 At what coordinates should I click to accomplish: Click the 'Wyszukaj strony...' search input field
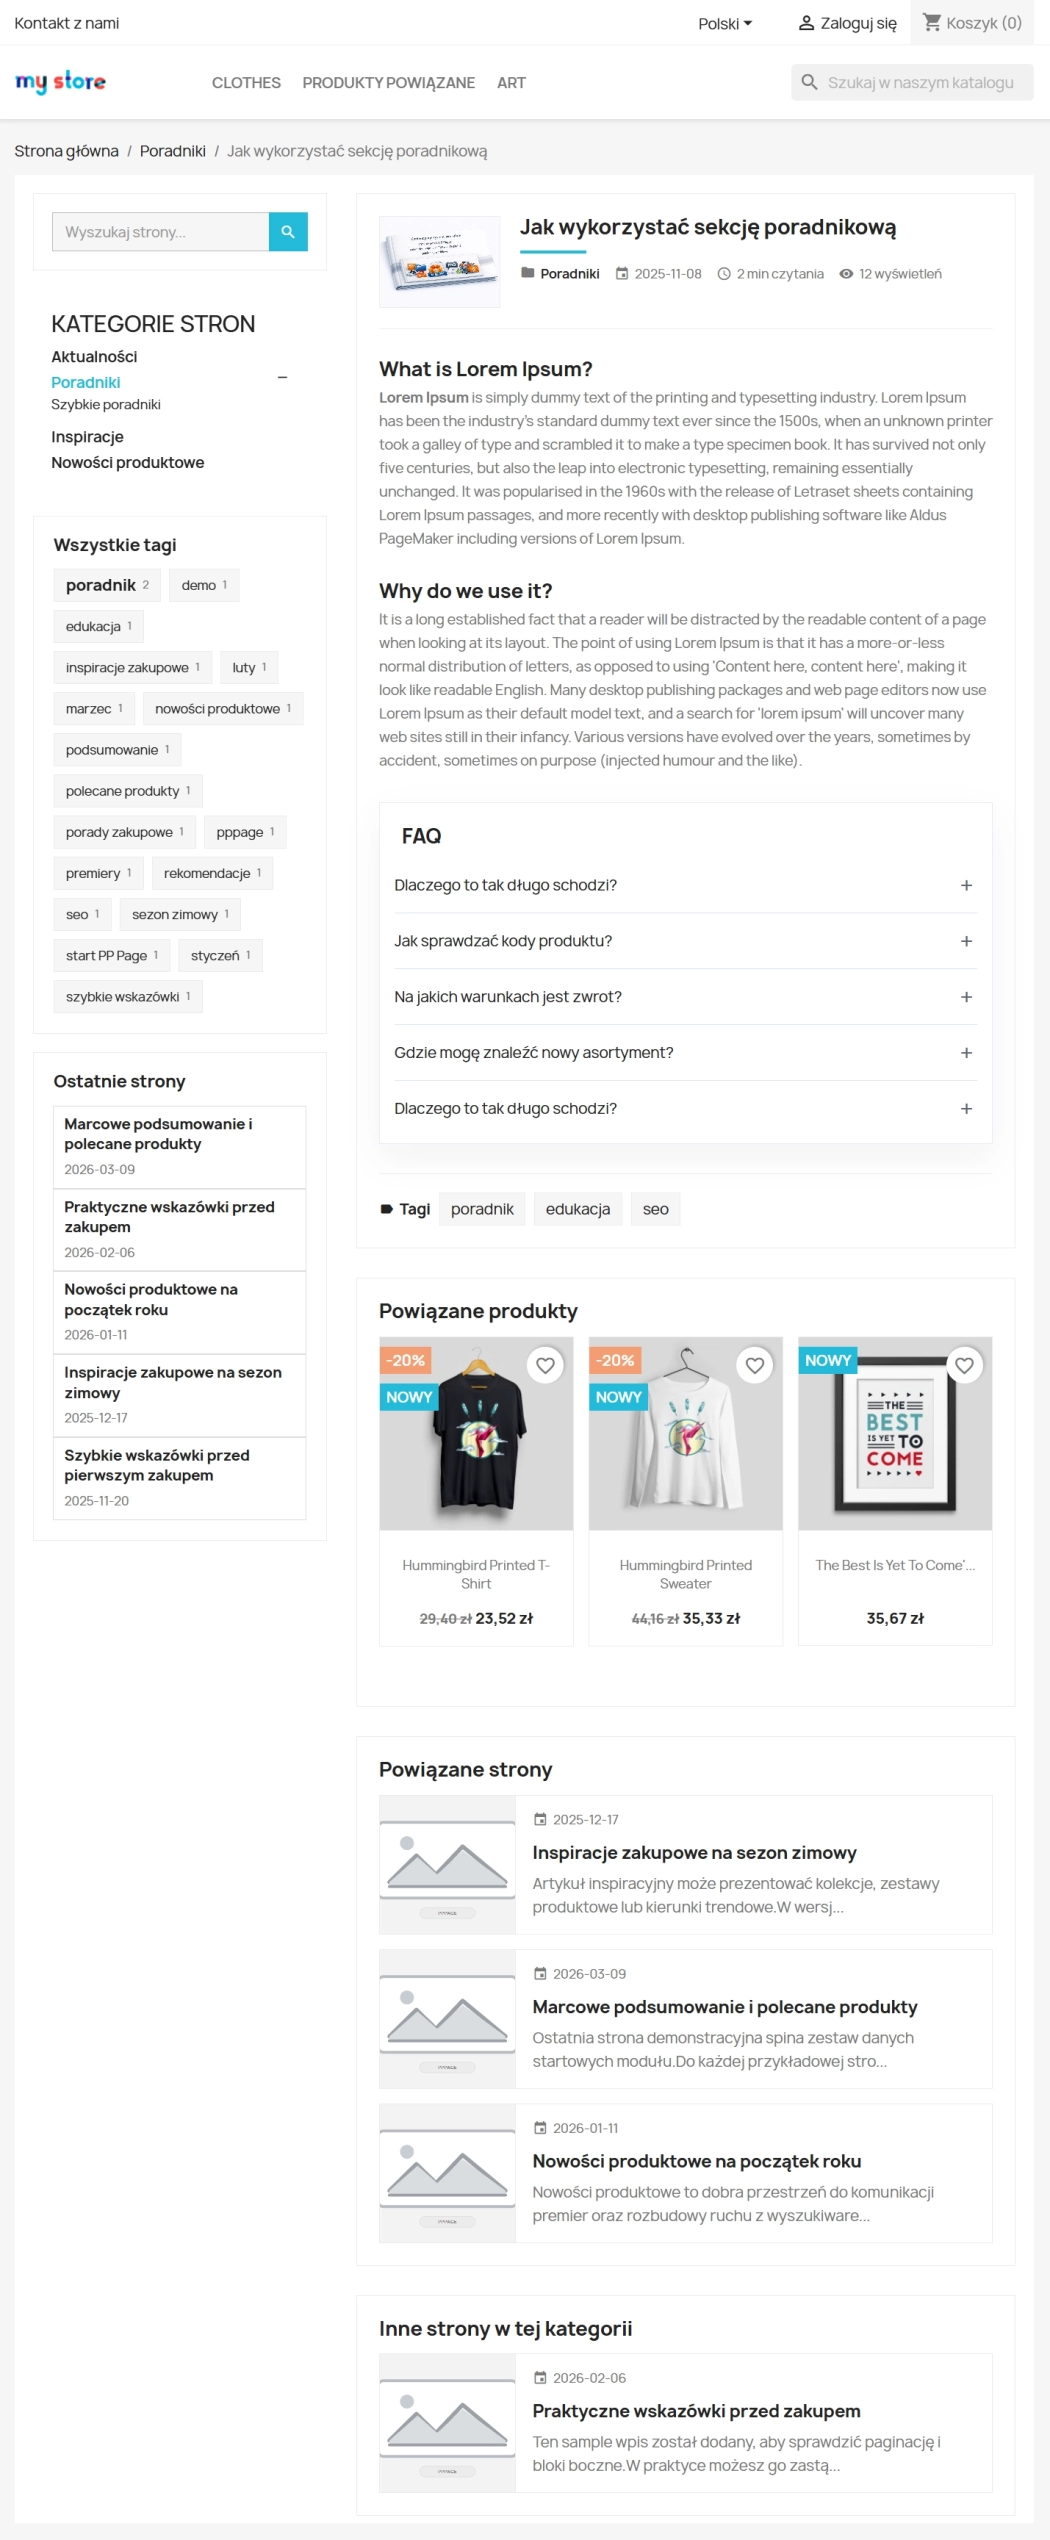[x=160, y=232]
